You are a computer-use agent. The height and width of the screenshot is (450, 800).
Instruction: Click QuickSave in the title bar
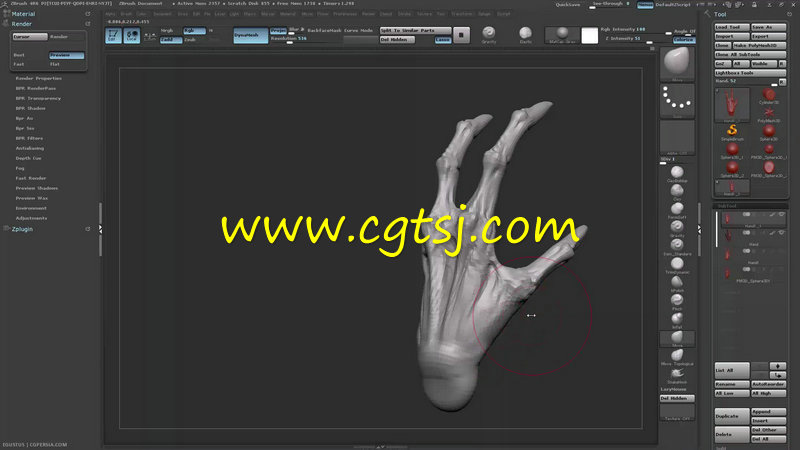pyautogui.click(x=568, y=5)
